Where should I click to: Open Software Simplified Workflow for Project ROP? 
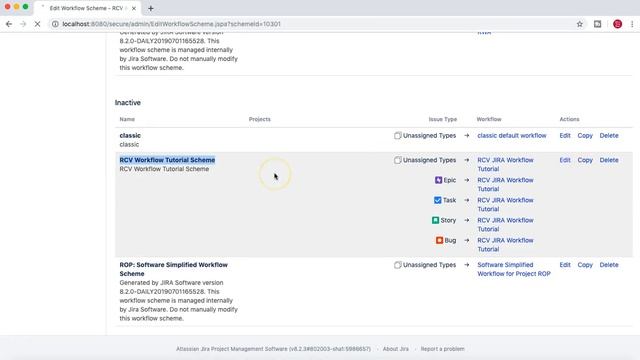[x=514, y=269]
